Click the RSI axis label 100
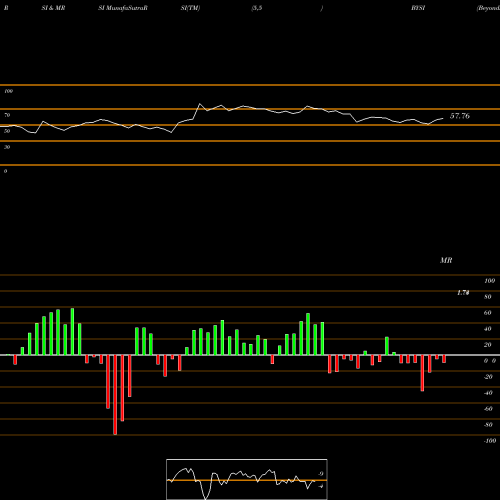The height and width of the screenshot is (500, 500). tap(8, 91)
